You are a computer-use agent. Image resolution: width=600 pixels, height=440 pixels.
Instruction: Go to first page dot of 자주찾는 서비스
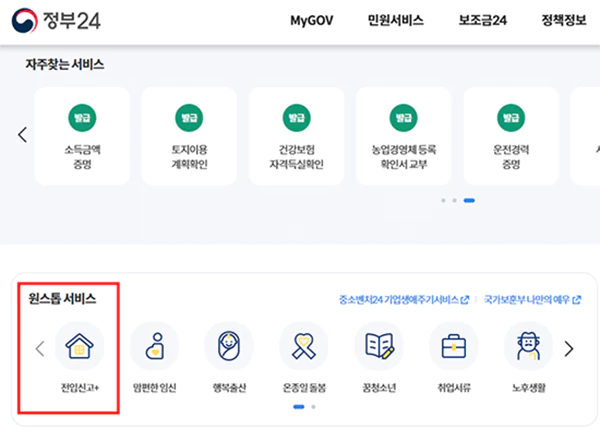coord(443,200)
